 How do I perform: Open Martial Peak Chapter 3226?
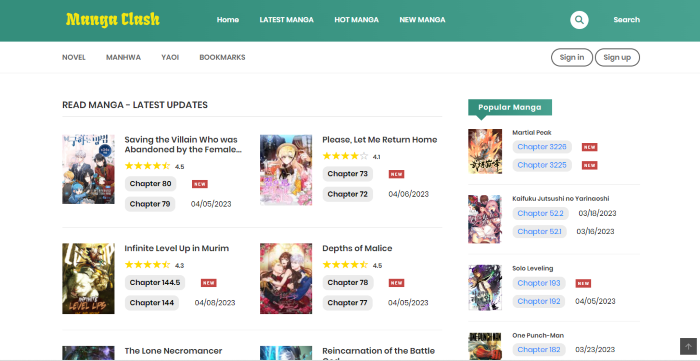click(x=542, y=147)
